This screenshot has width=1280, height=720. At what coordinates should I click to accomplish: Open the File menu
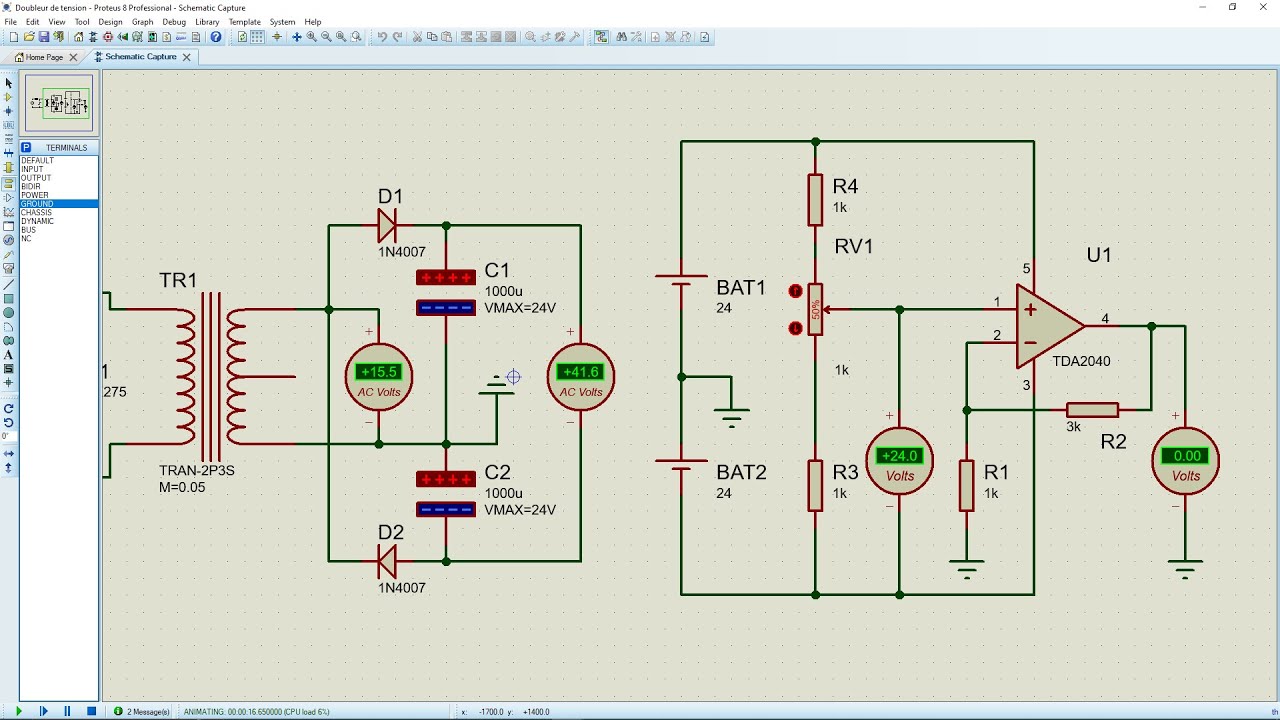(x=10, y=22)
